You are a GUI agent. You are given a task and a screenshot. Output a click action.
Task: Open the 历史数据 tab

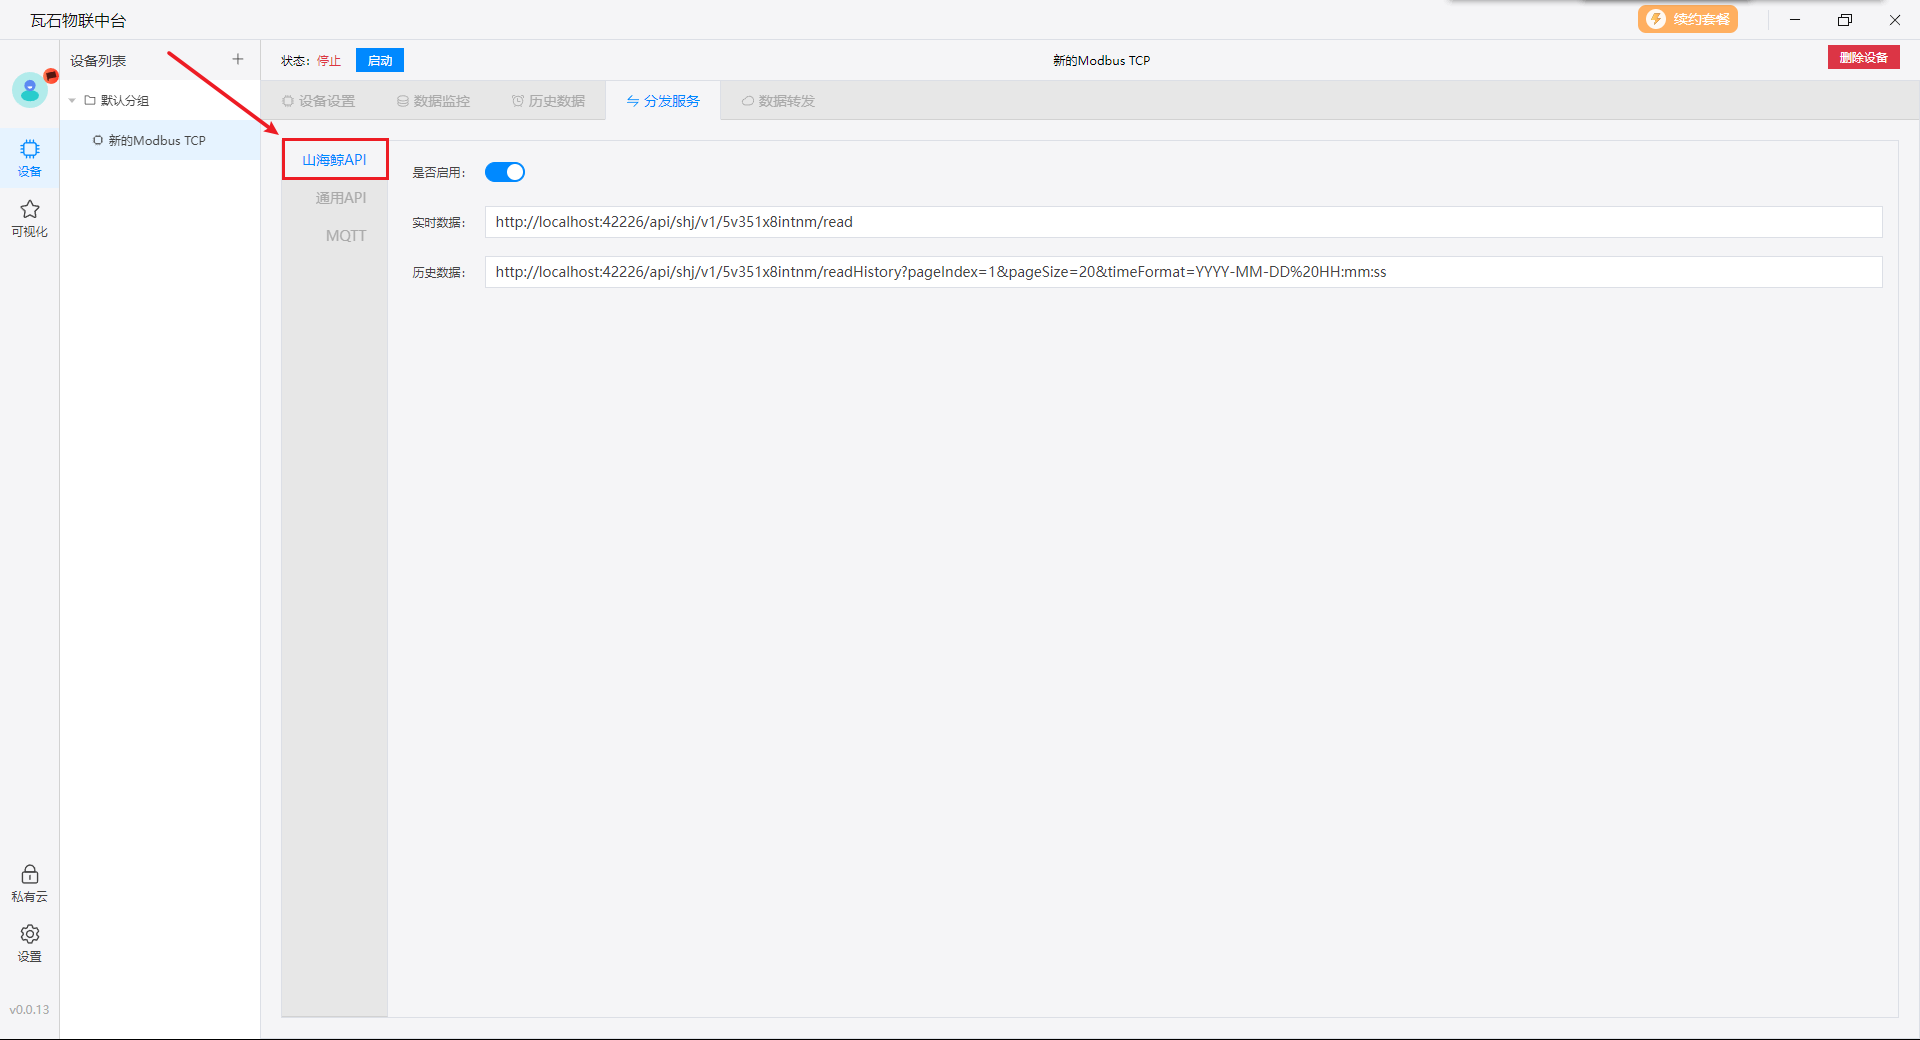click(548, 101)
